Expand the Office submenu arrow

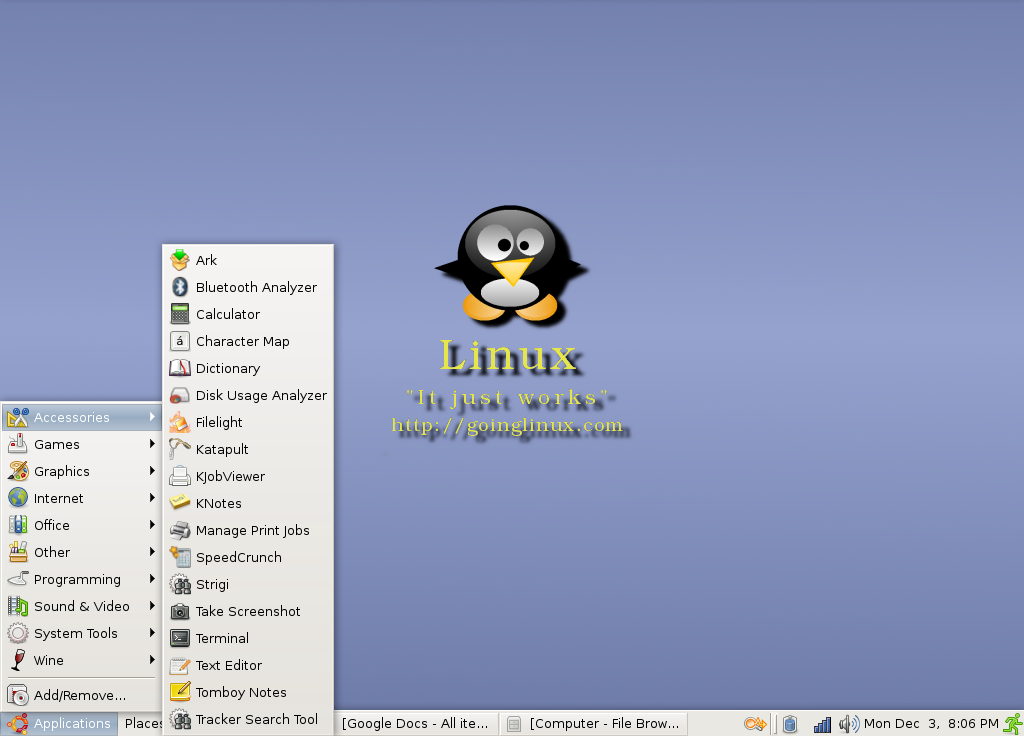(152, 524)
